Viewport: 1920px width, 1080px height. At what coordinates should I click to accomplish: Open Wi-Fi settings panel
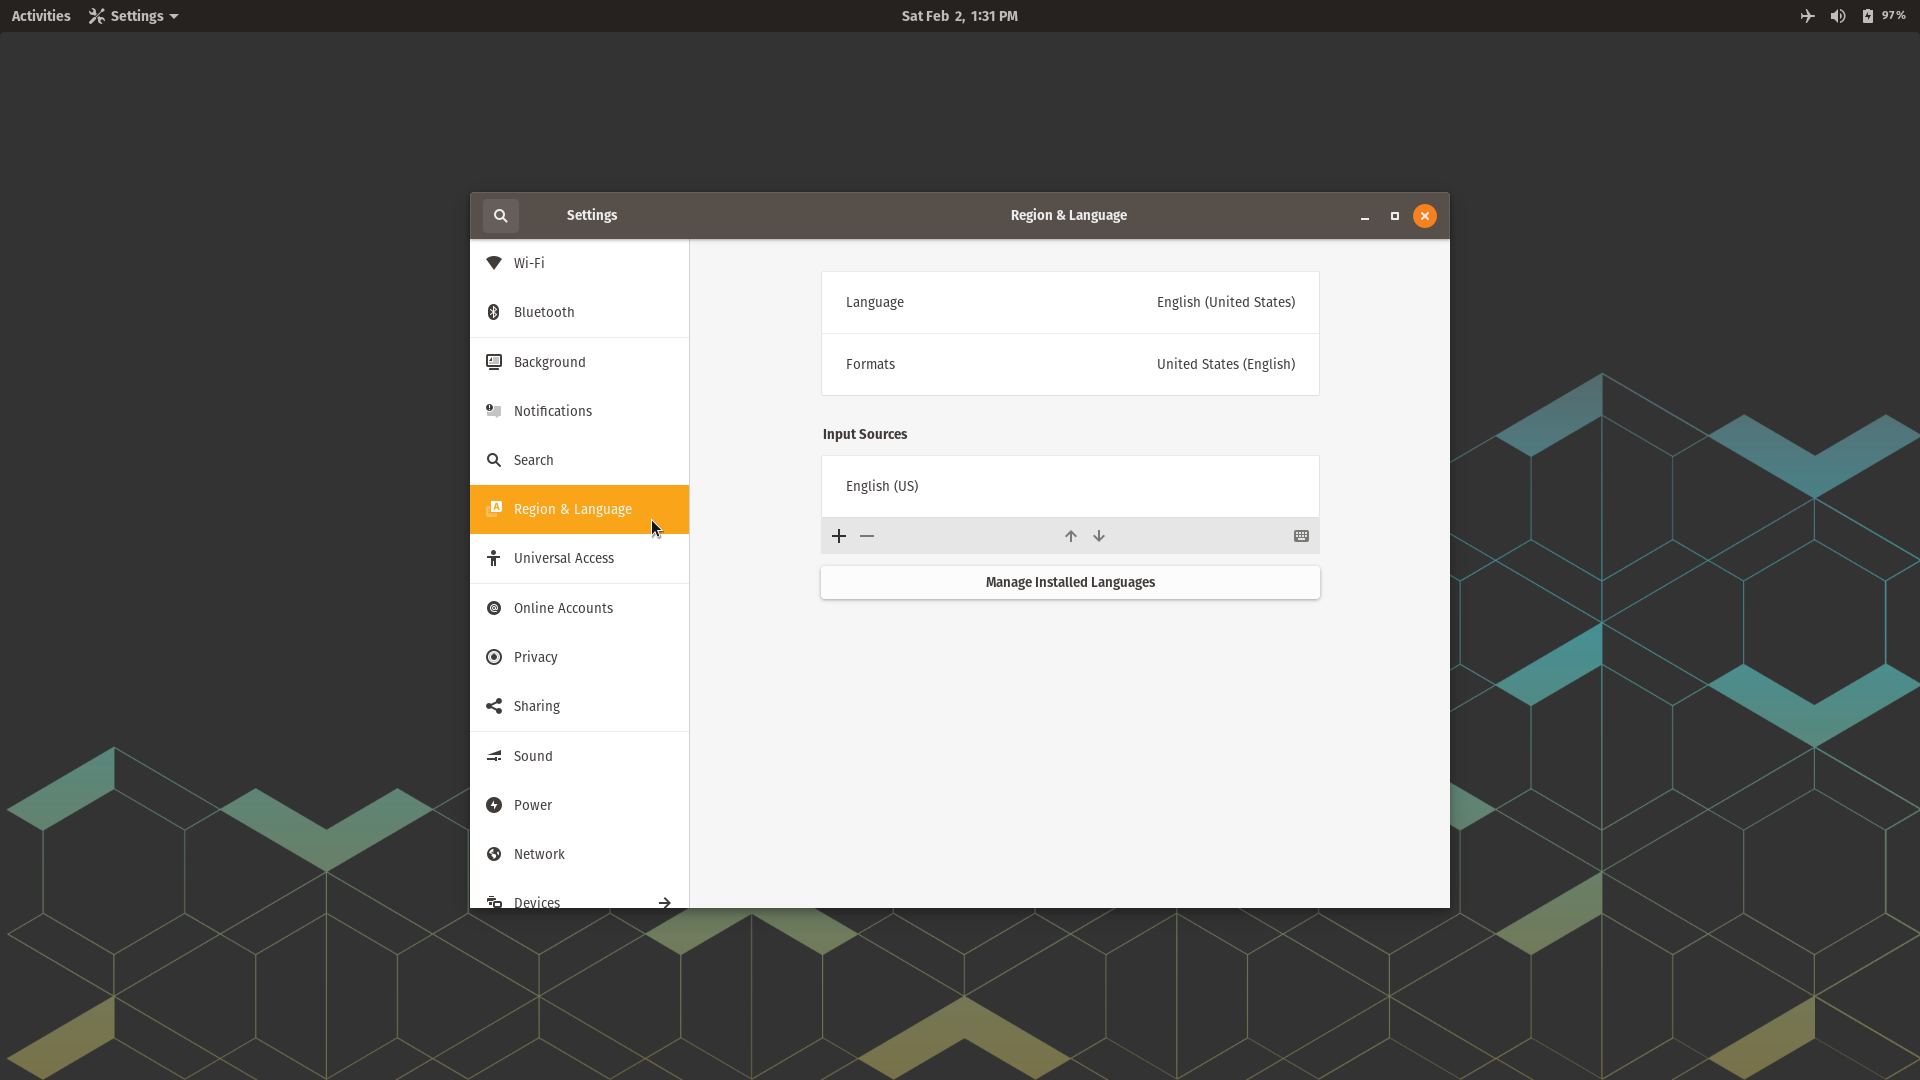[x=579, y=263]
